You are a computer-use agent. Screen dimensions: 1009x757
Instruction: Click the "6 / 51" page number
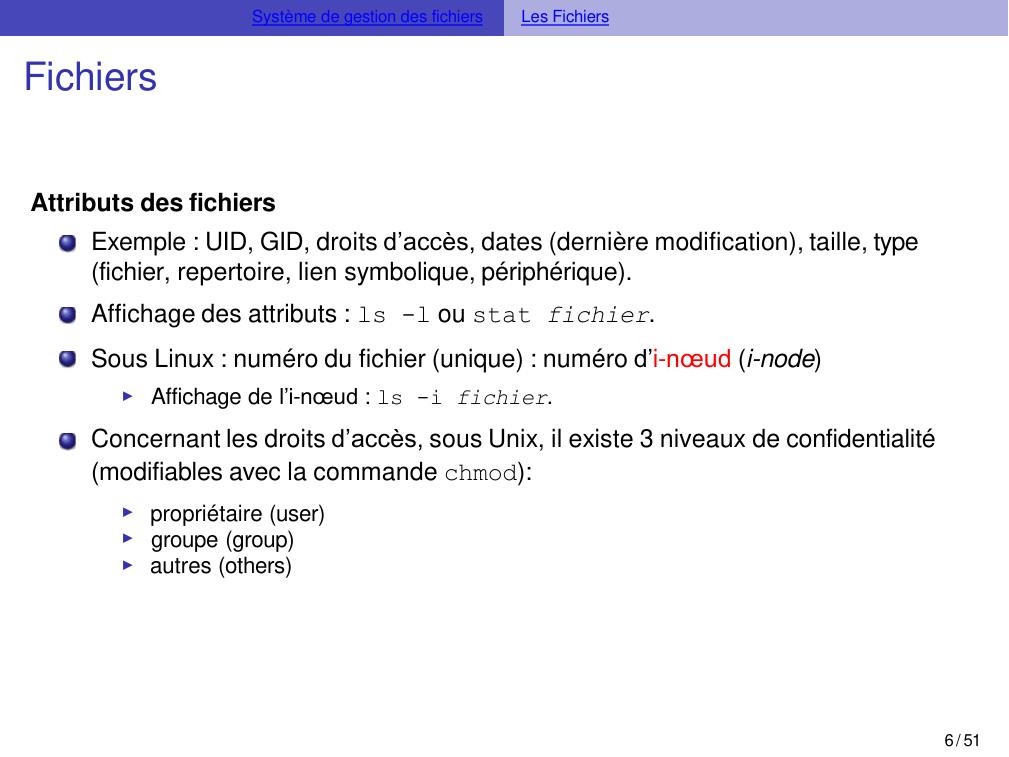point(962,740)
